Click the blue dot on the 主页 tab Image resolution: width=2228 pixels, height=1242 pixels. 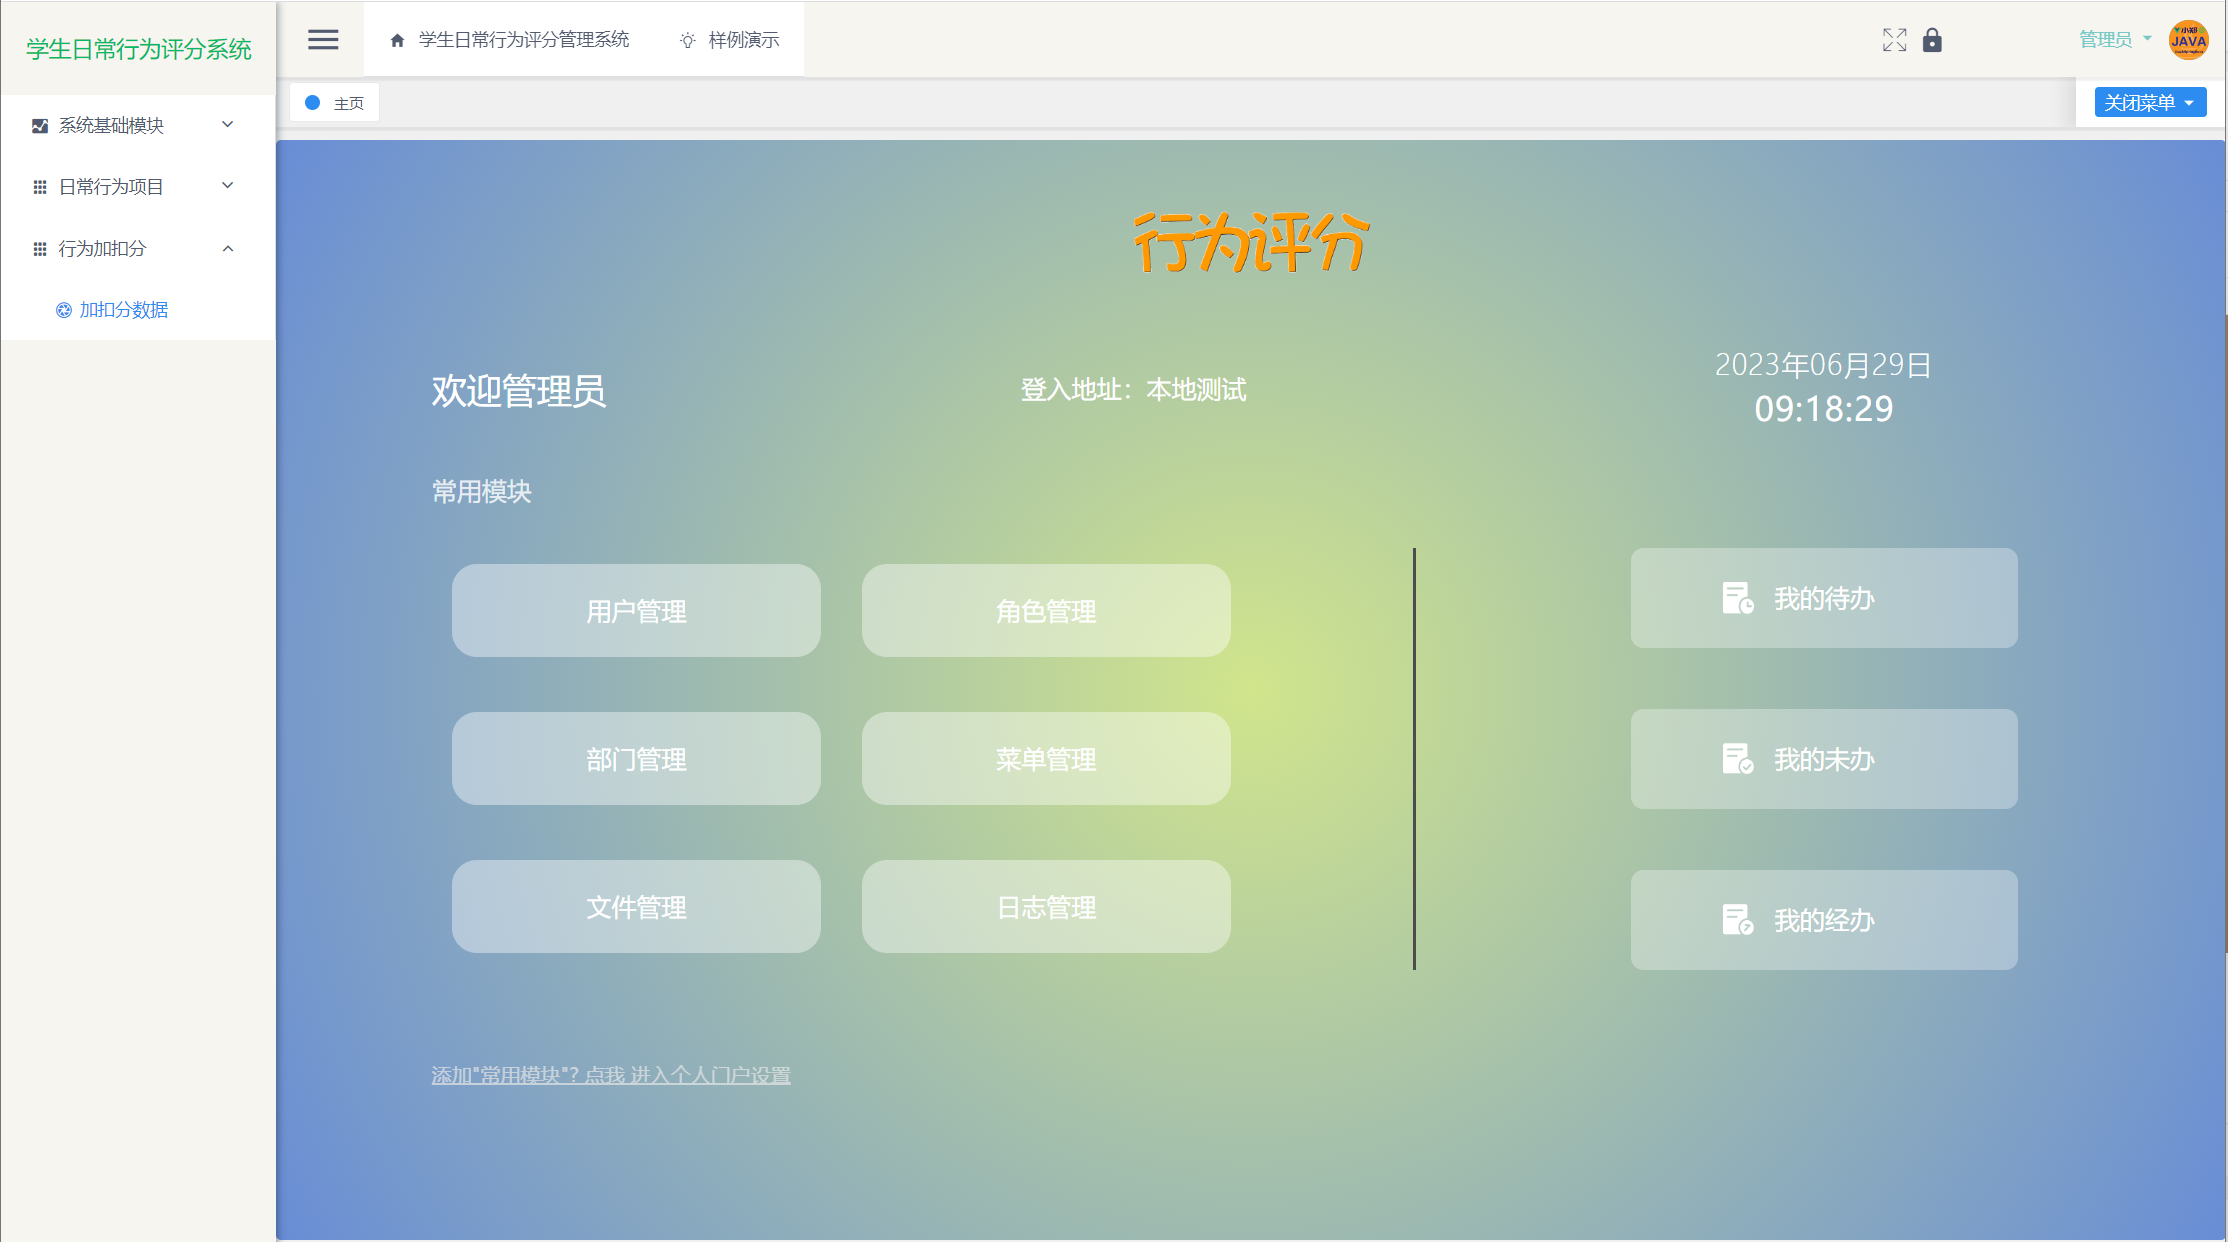click(x=311, y=102)
